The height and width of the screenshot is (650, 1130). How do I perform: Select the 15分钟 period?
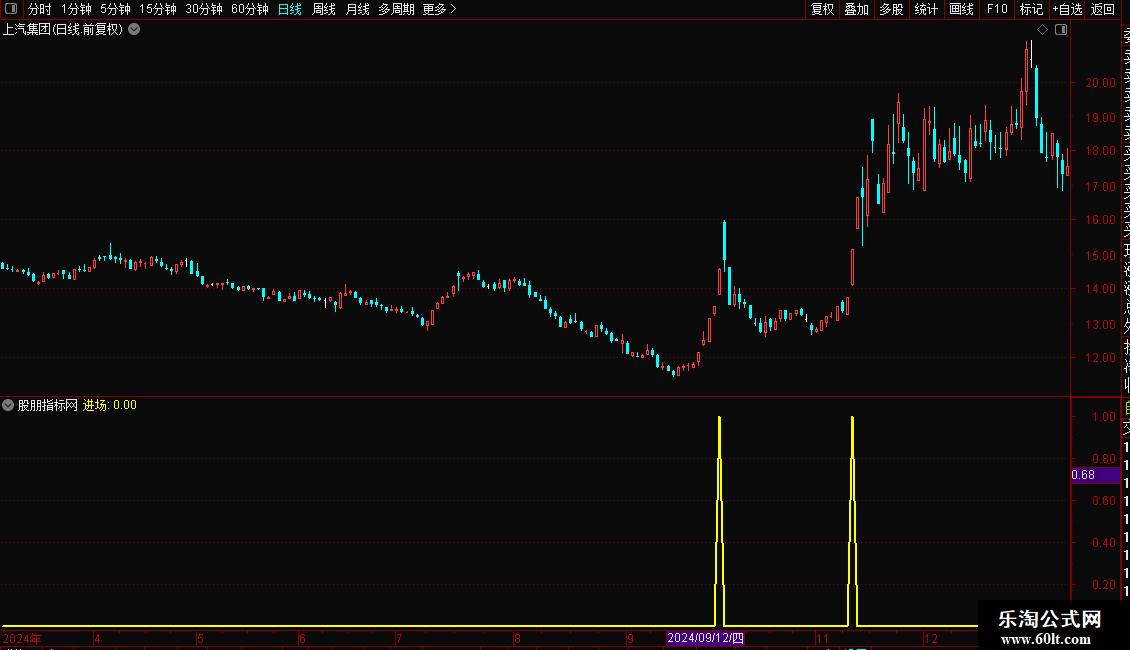point(158,9)
